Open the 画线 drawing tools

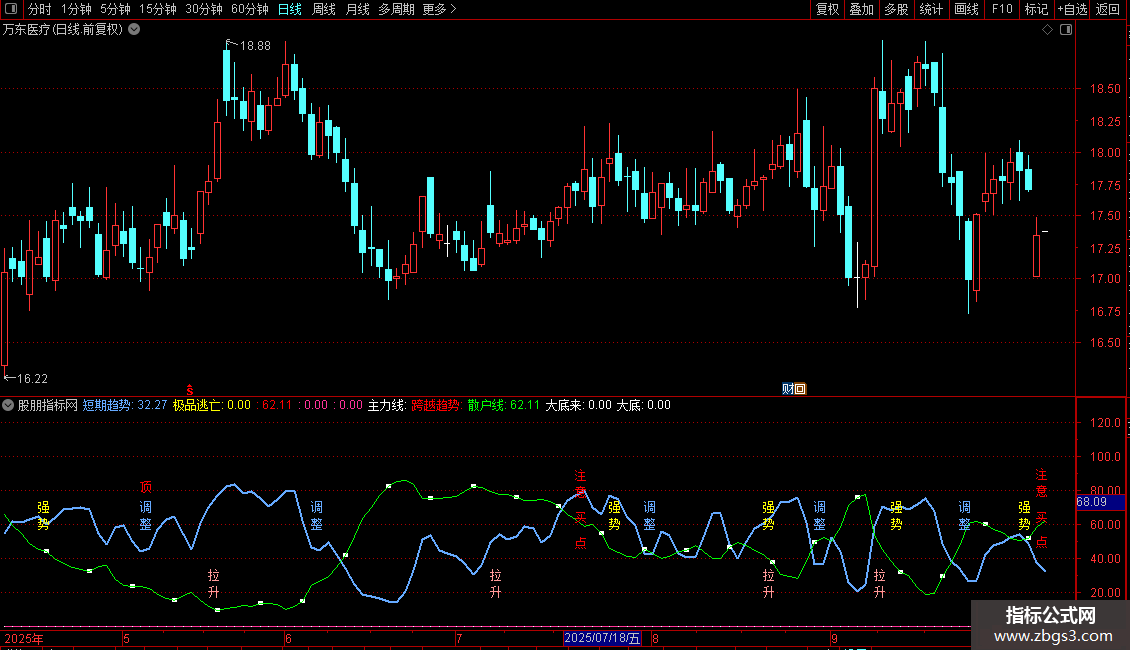(966, 10)
